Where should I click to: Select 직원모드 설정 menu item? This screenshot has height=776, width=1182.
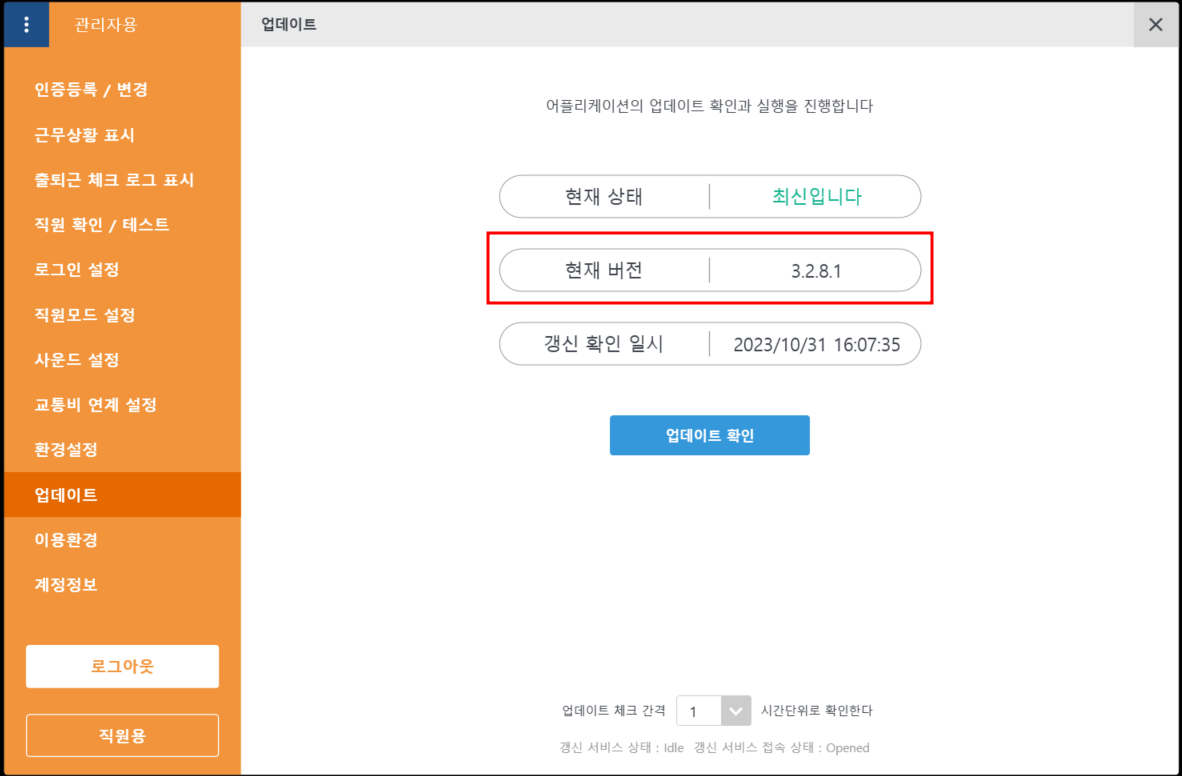(84, 315)
